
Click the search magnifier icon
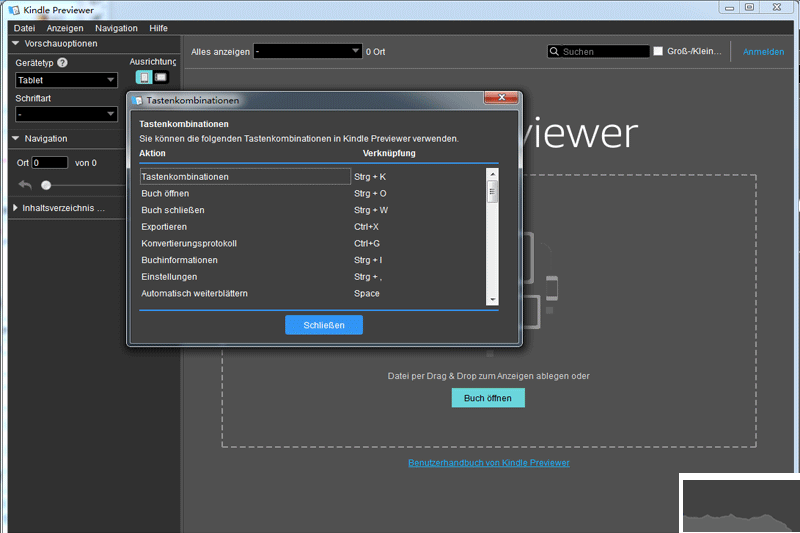click(x=555, y=51)
